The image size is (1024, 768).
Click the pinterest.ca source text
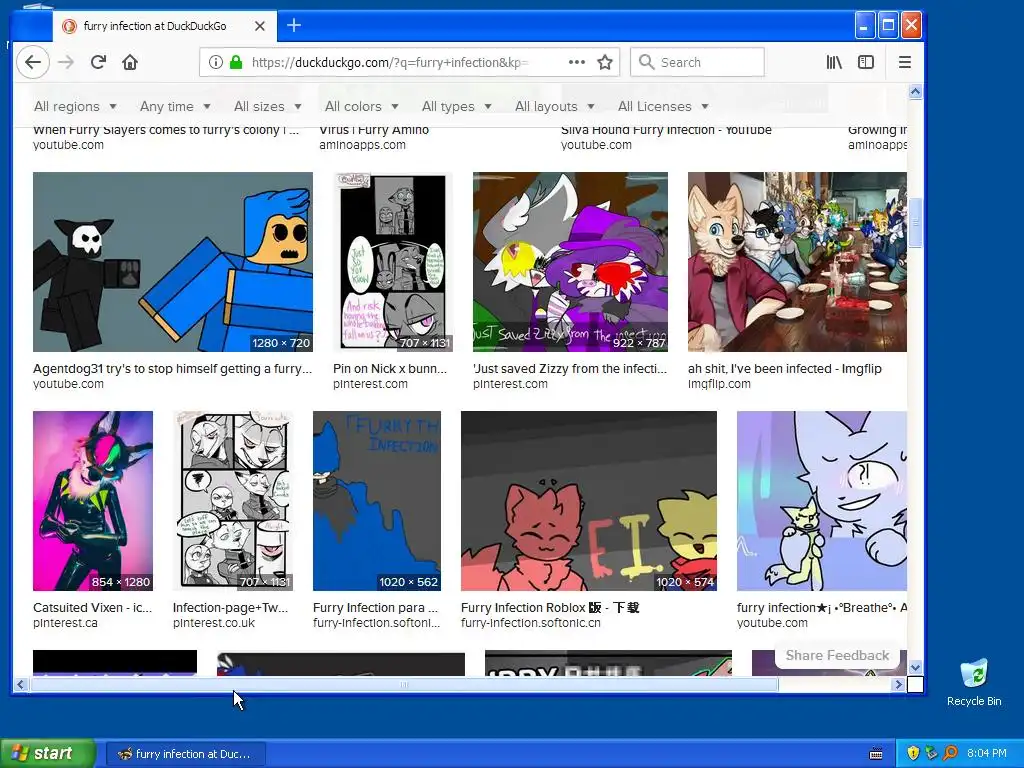click(x=65, y=623)
